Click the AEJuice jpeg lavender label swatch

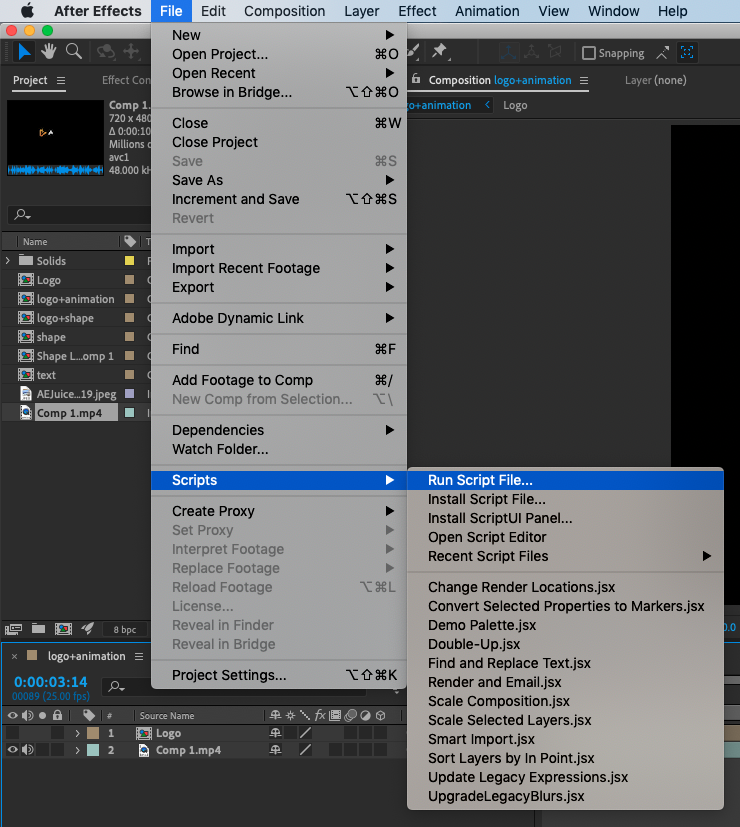click(129, 393)
